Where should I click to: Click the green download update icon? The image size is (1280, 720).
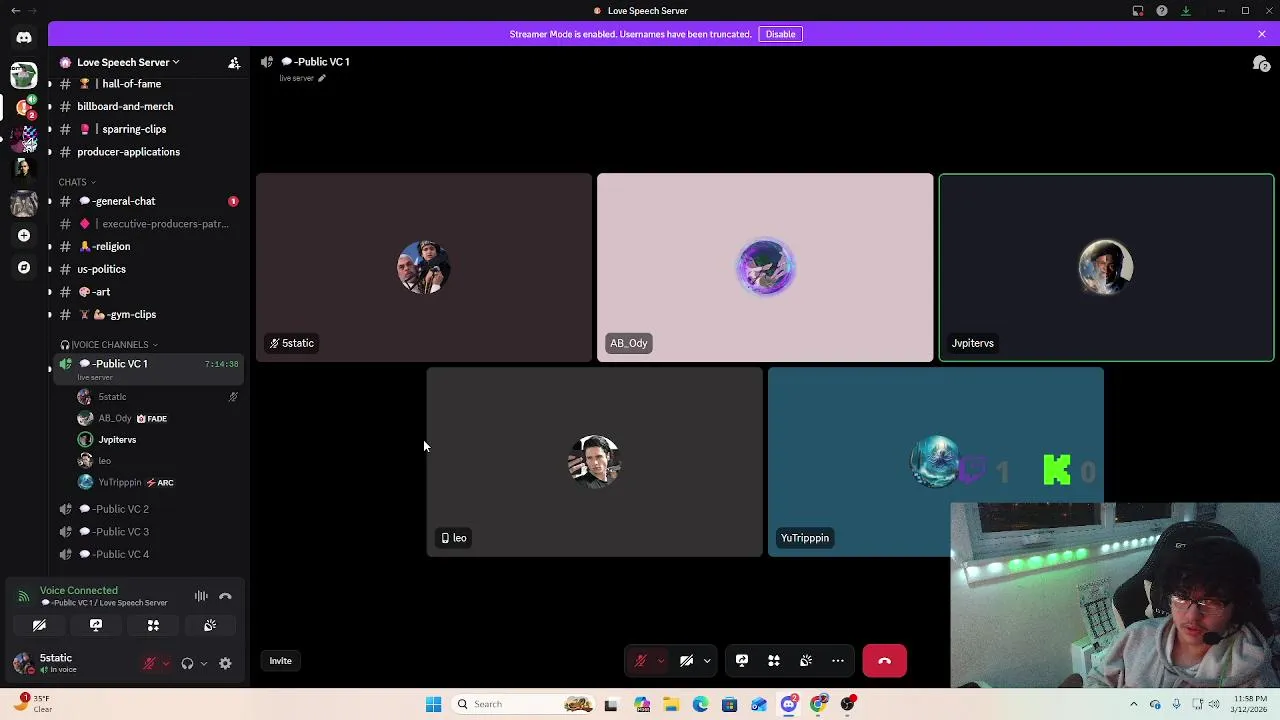[1186, 11]
